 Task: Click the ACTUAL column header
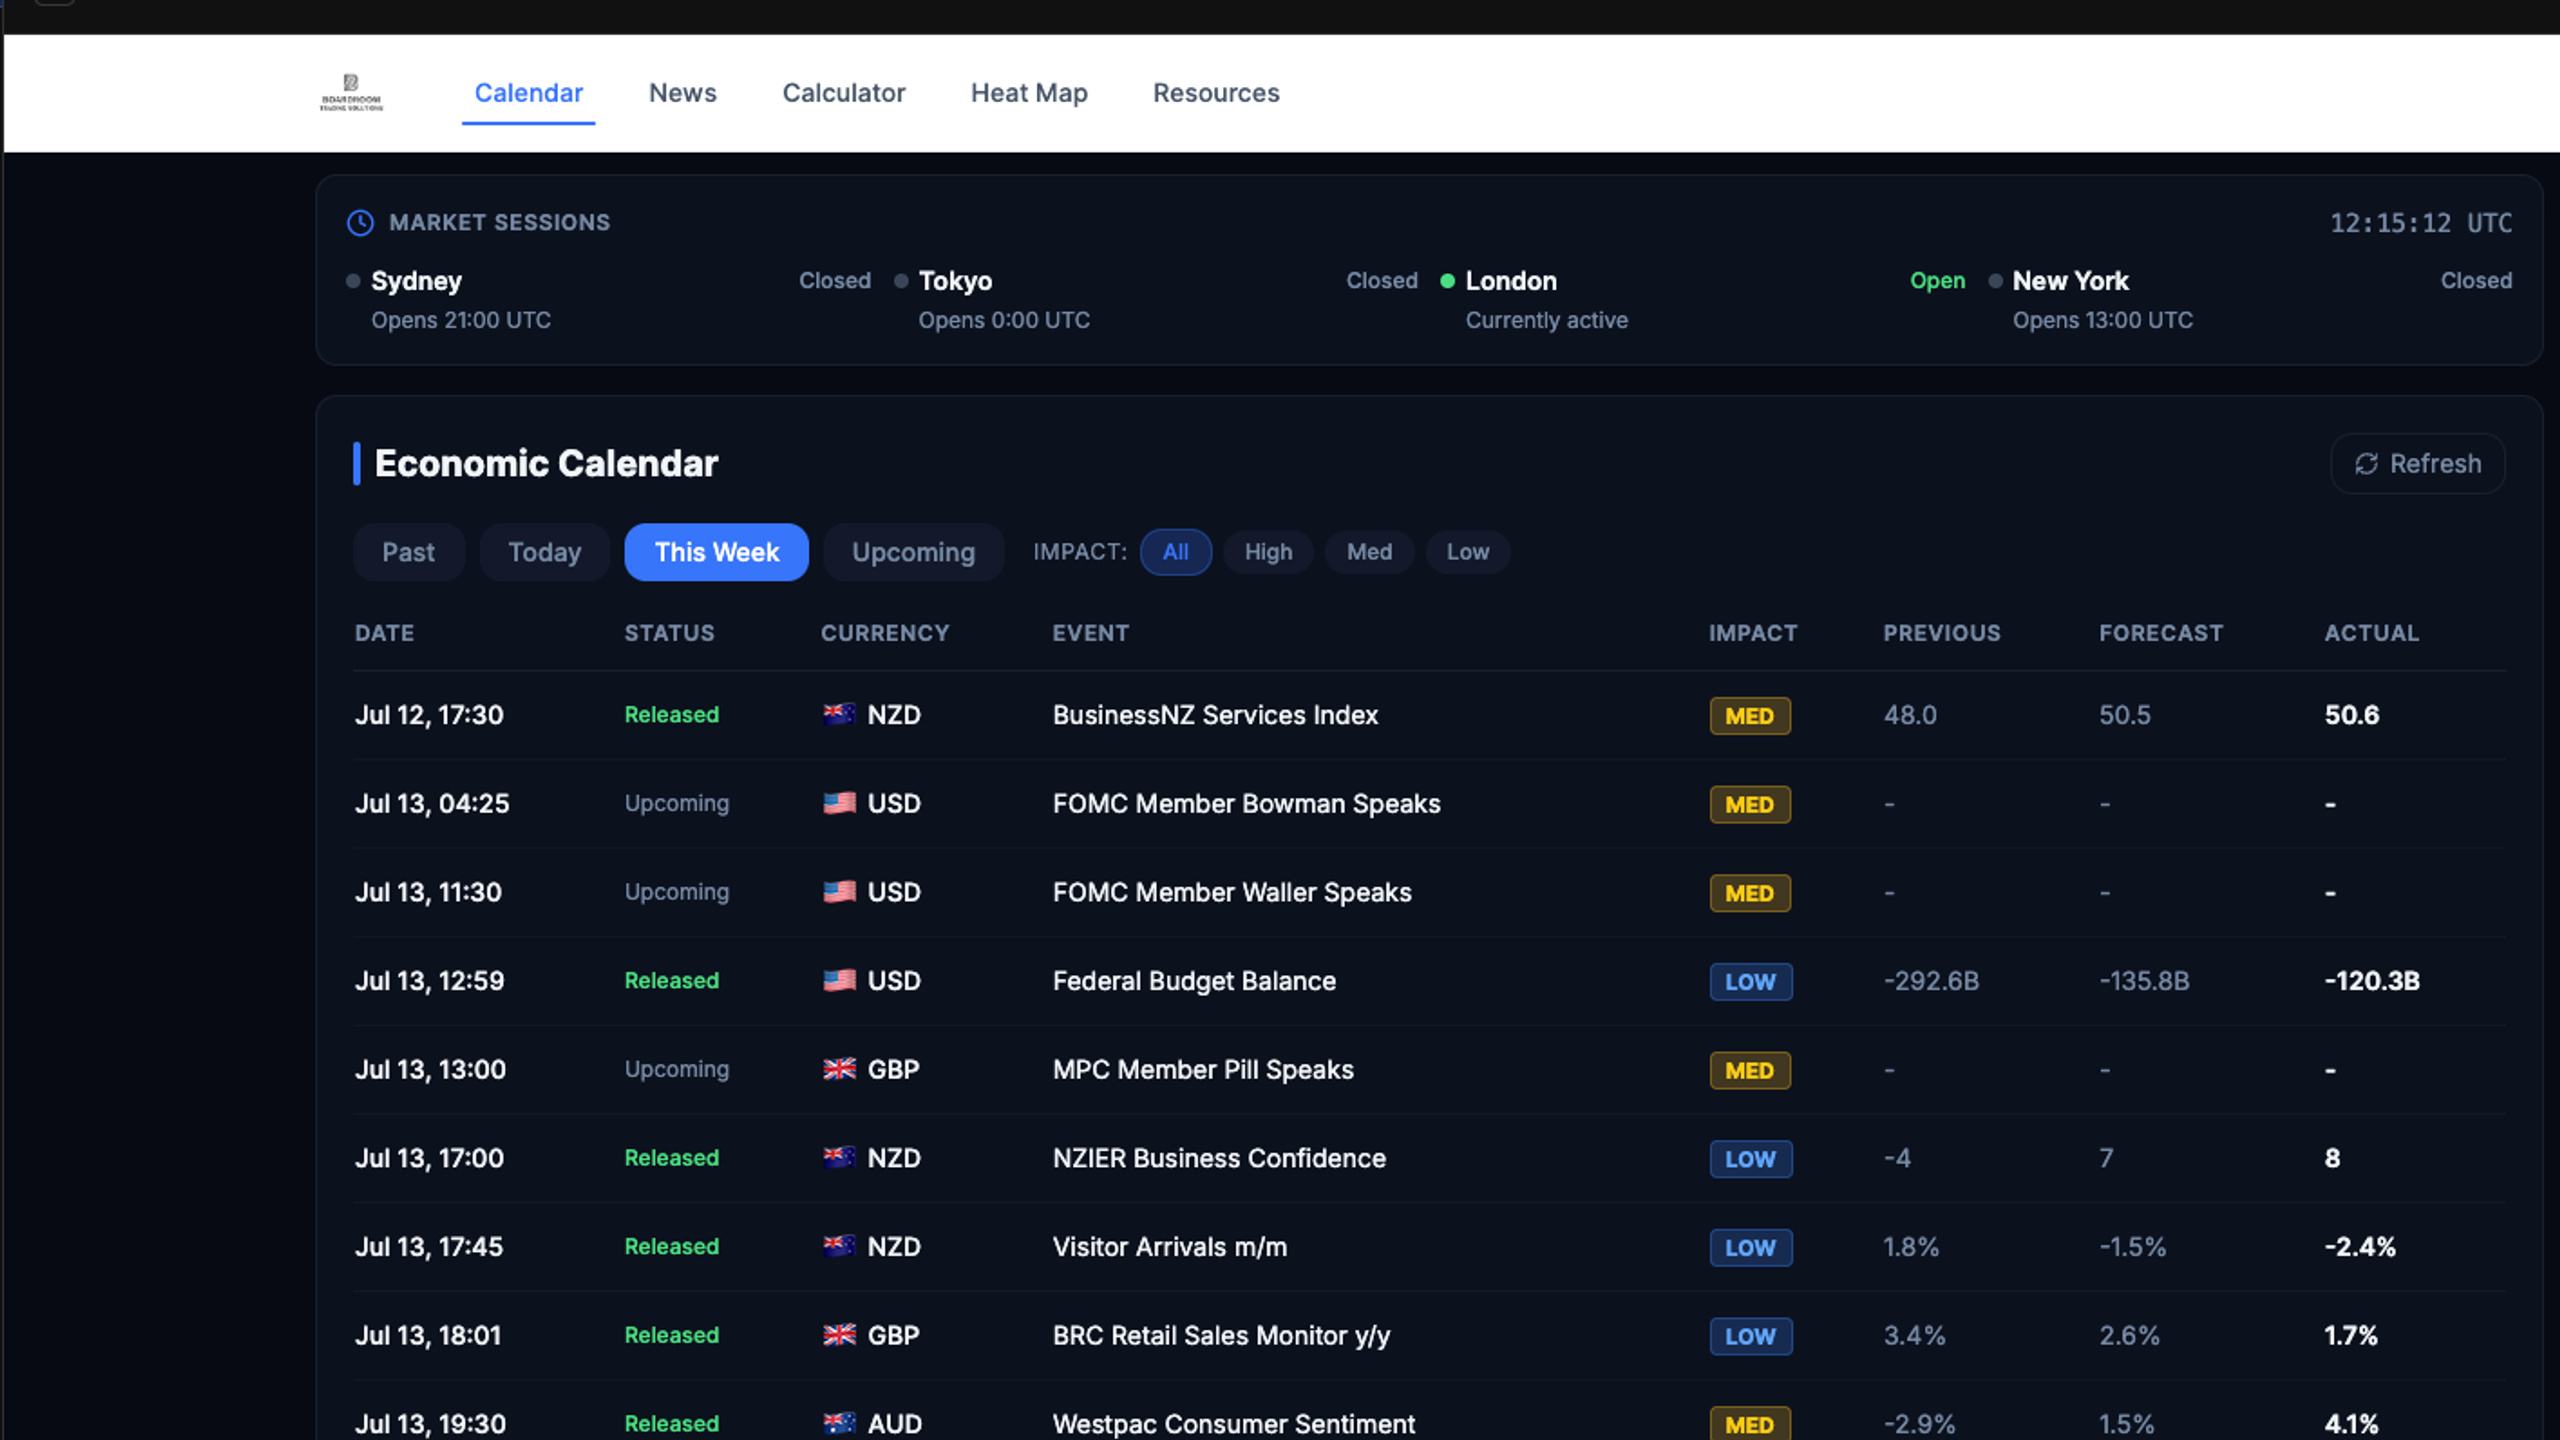pos(2371,633)
